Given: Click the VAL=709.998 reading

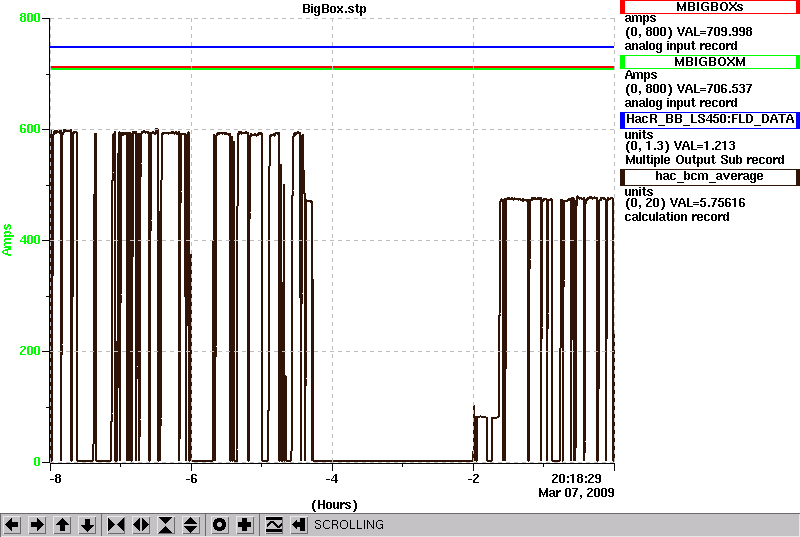Looking at the screenshot, I should 714,32.
